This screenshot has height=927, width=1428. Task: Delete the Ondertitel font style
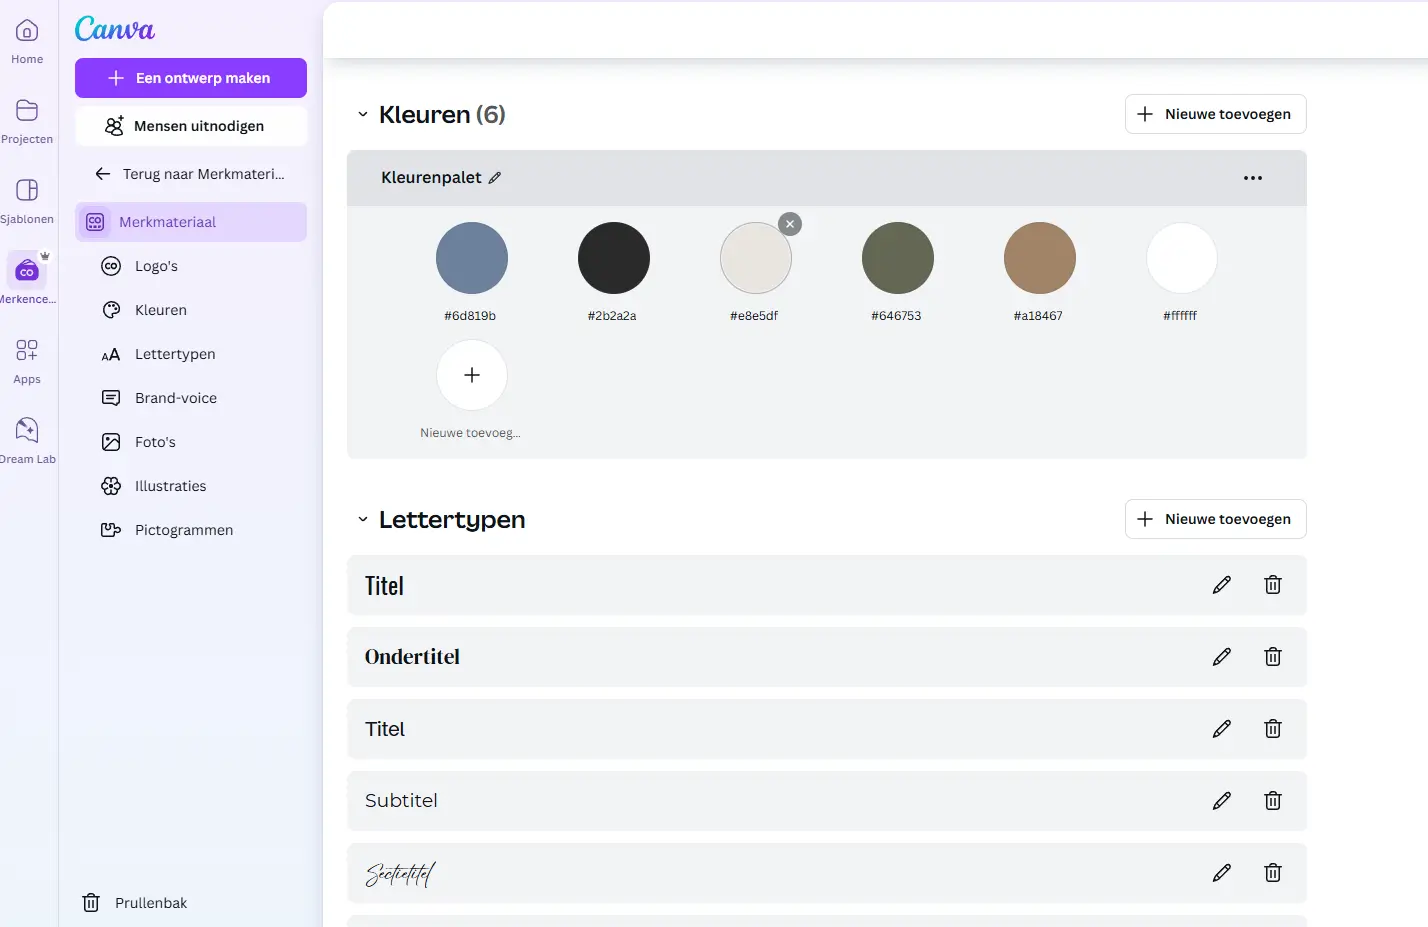coord(1272,657)
